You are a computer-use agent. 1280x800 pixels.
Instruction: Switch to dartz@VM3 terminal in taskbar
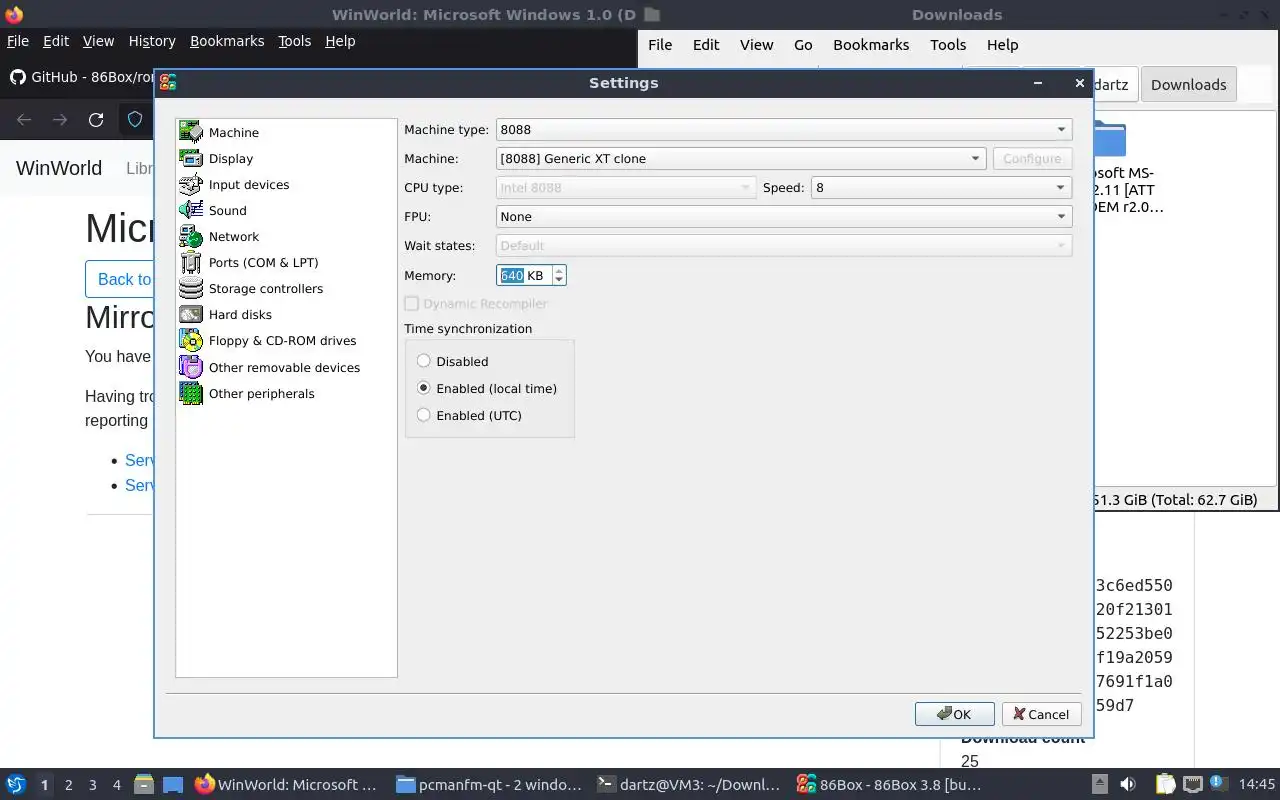click(x=687, y=785)
